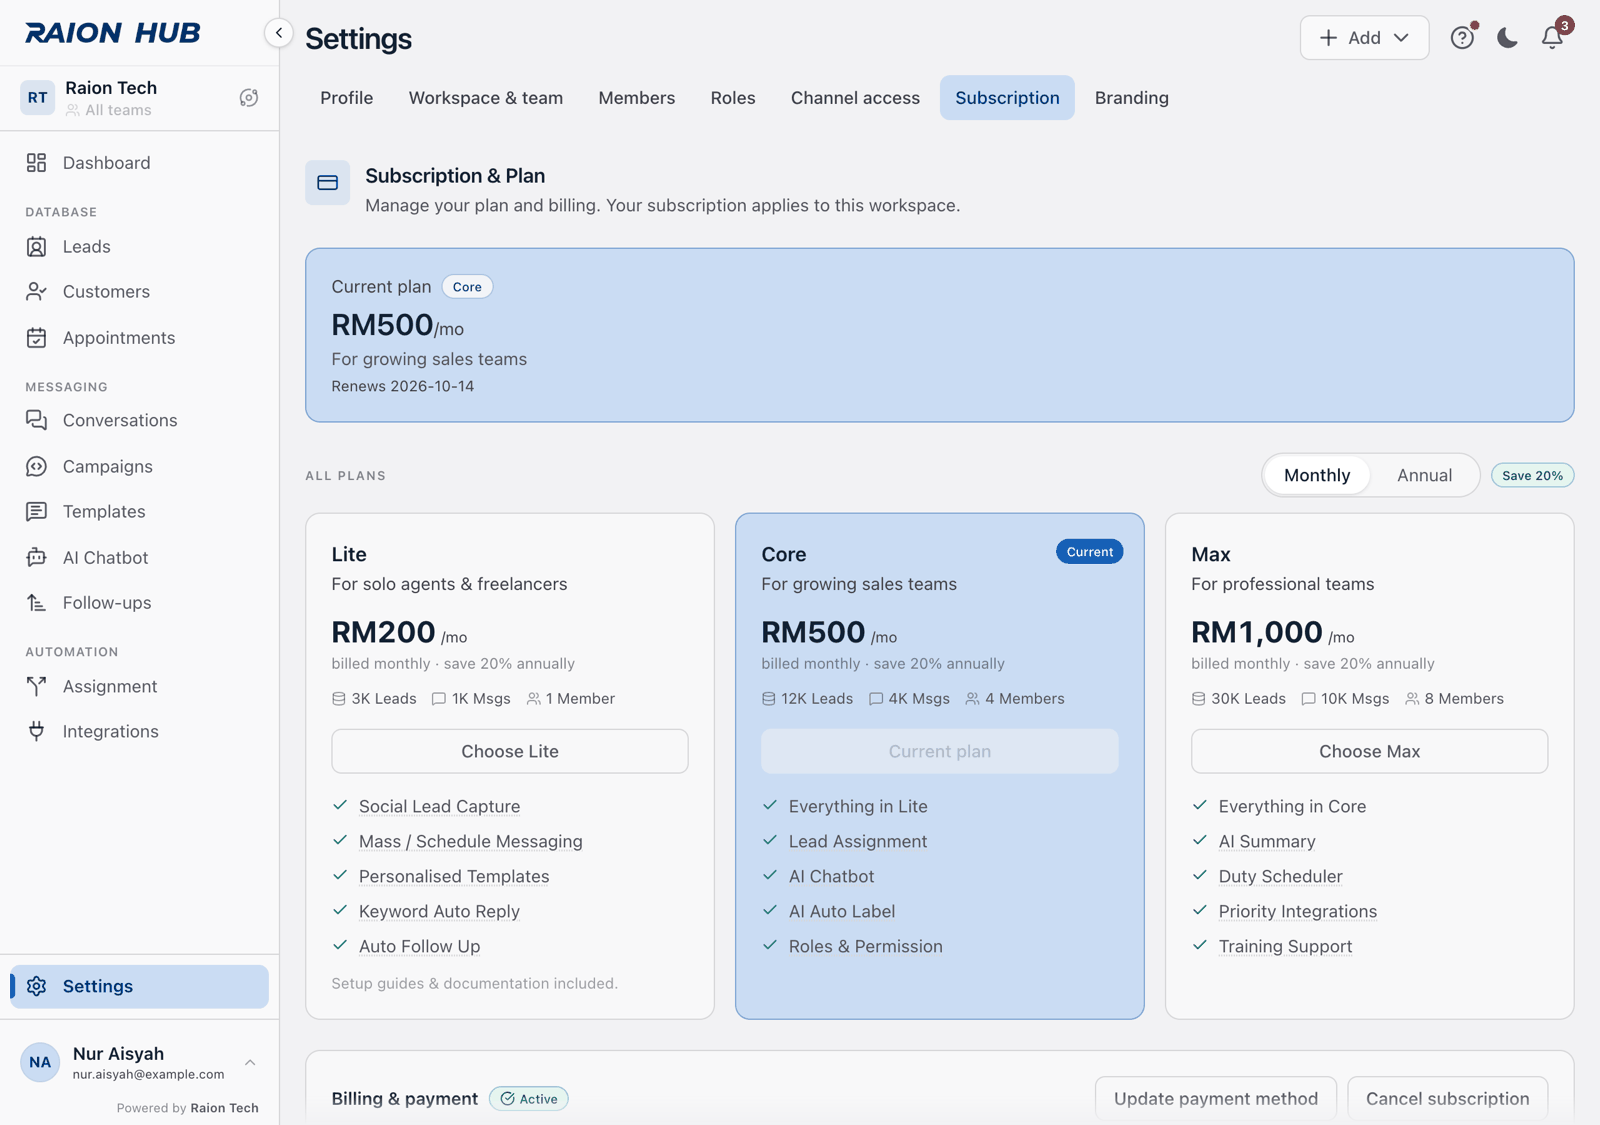1600x1125 pixels.
Task: Open the notifications bell
Action: click(x=1552, y=38)
